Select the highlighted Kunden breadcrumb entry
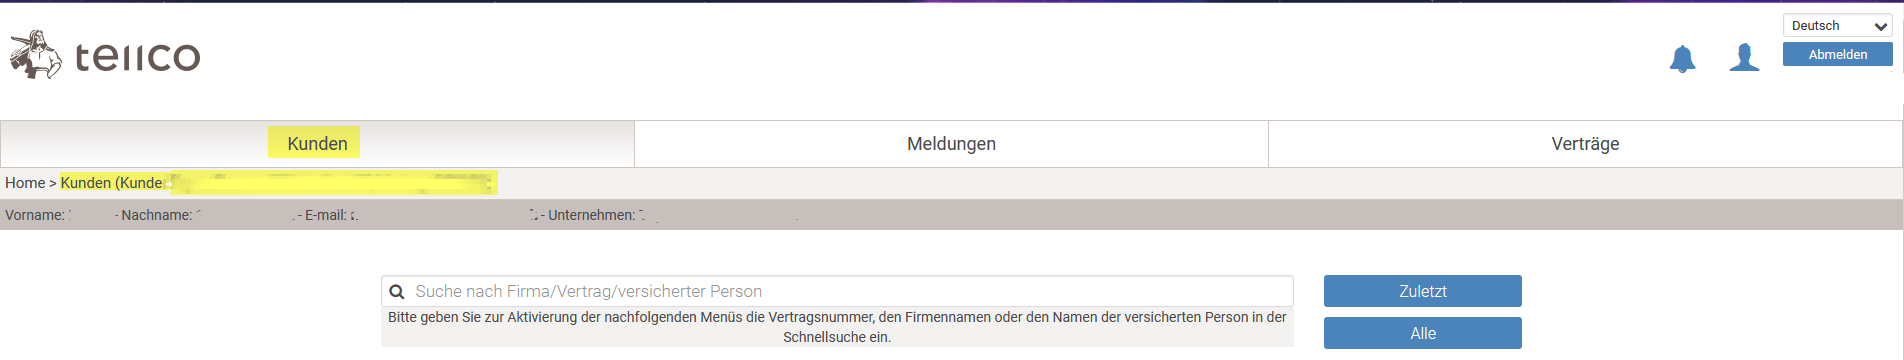Screen dimensions: 1904x360 (x=278, y=183)
